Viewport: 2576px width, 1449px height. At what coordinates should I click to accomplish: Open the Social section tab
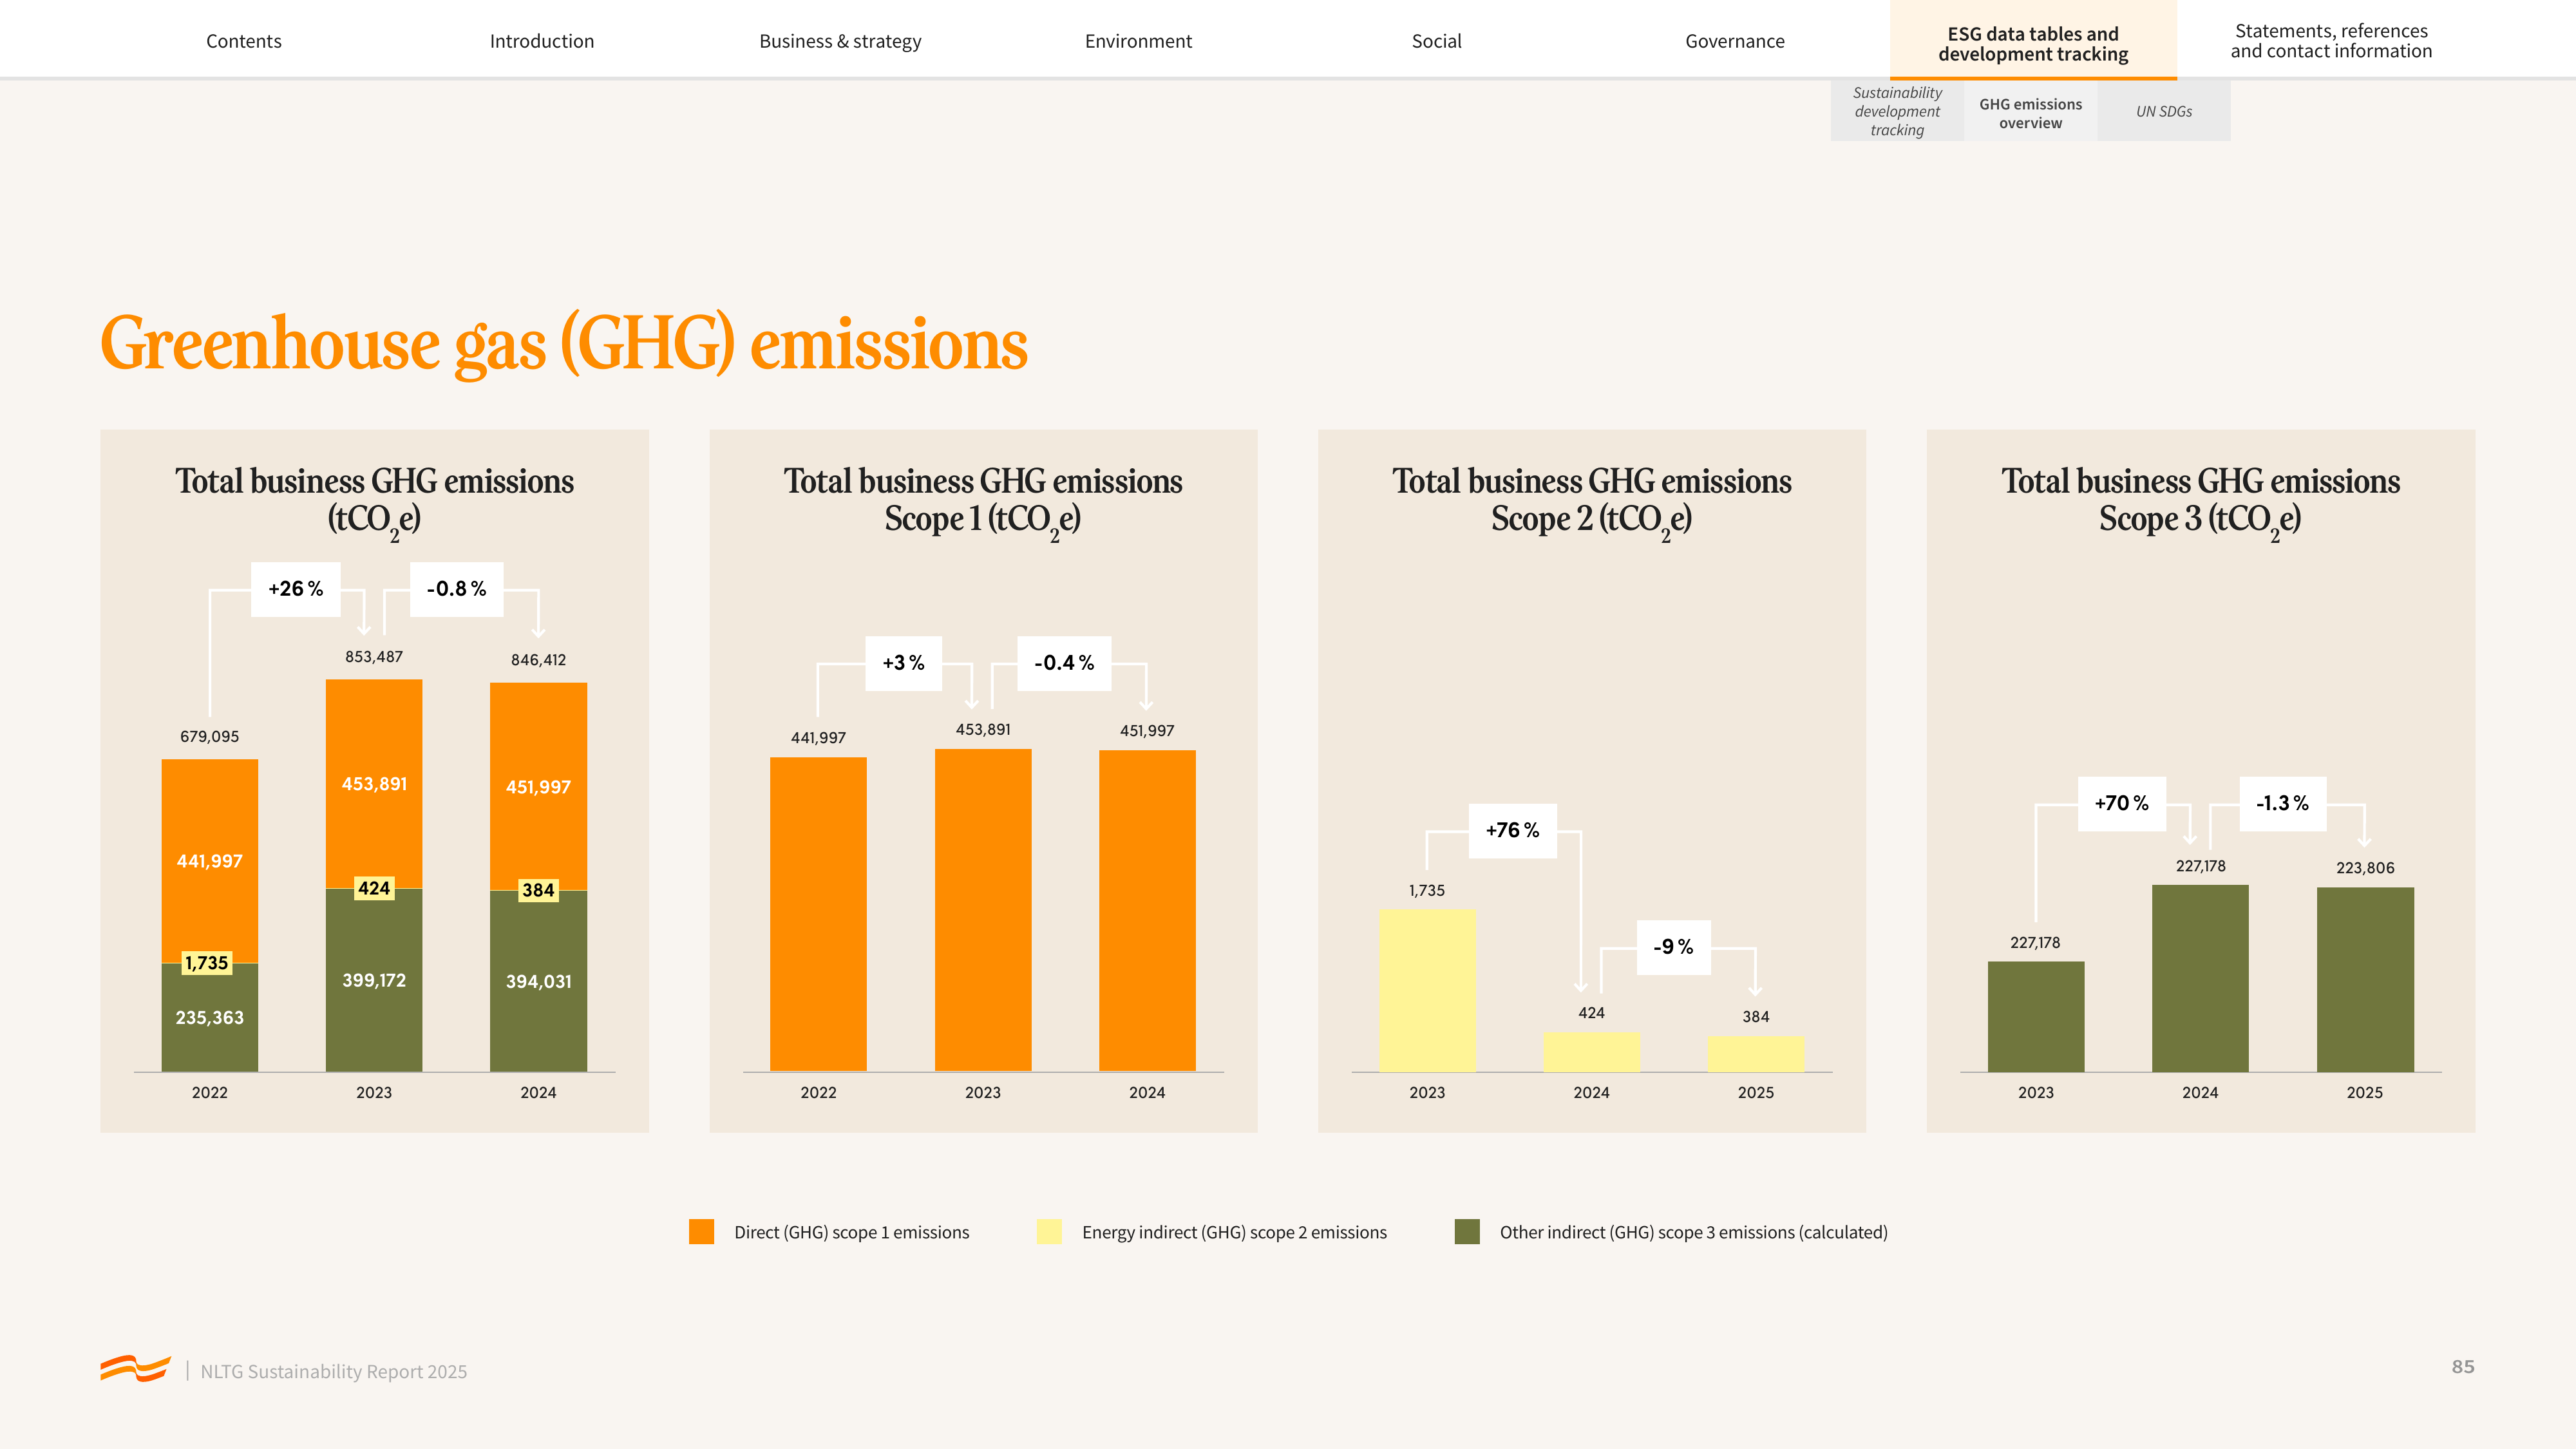click(x=1436, y=41)
